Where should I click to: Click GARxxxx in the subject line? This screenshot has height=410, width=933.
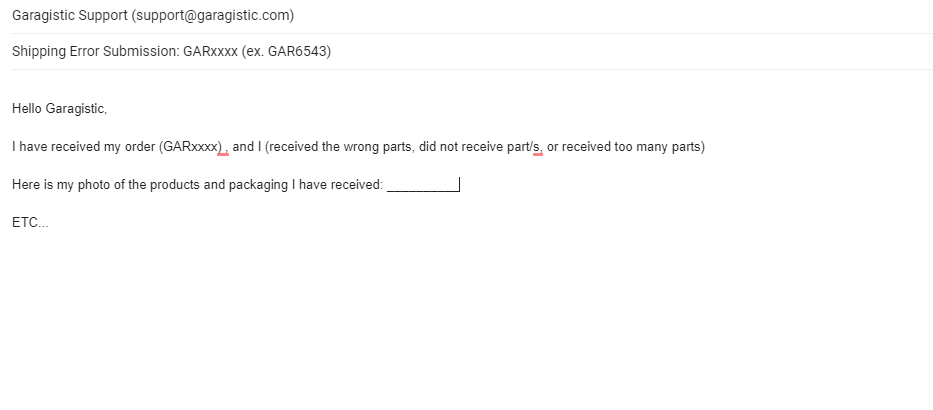(x=210, y=52)
